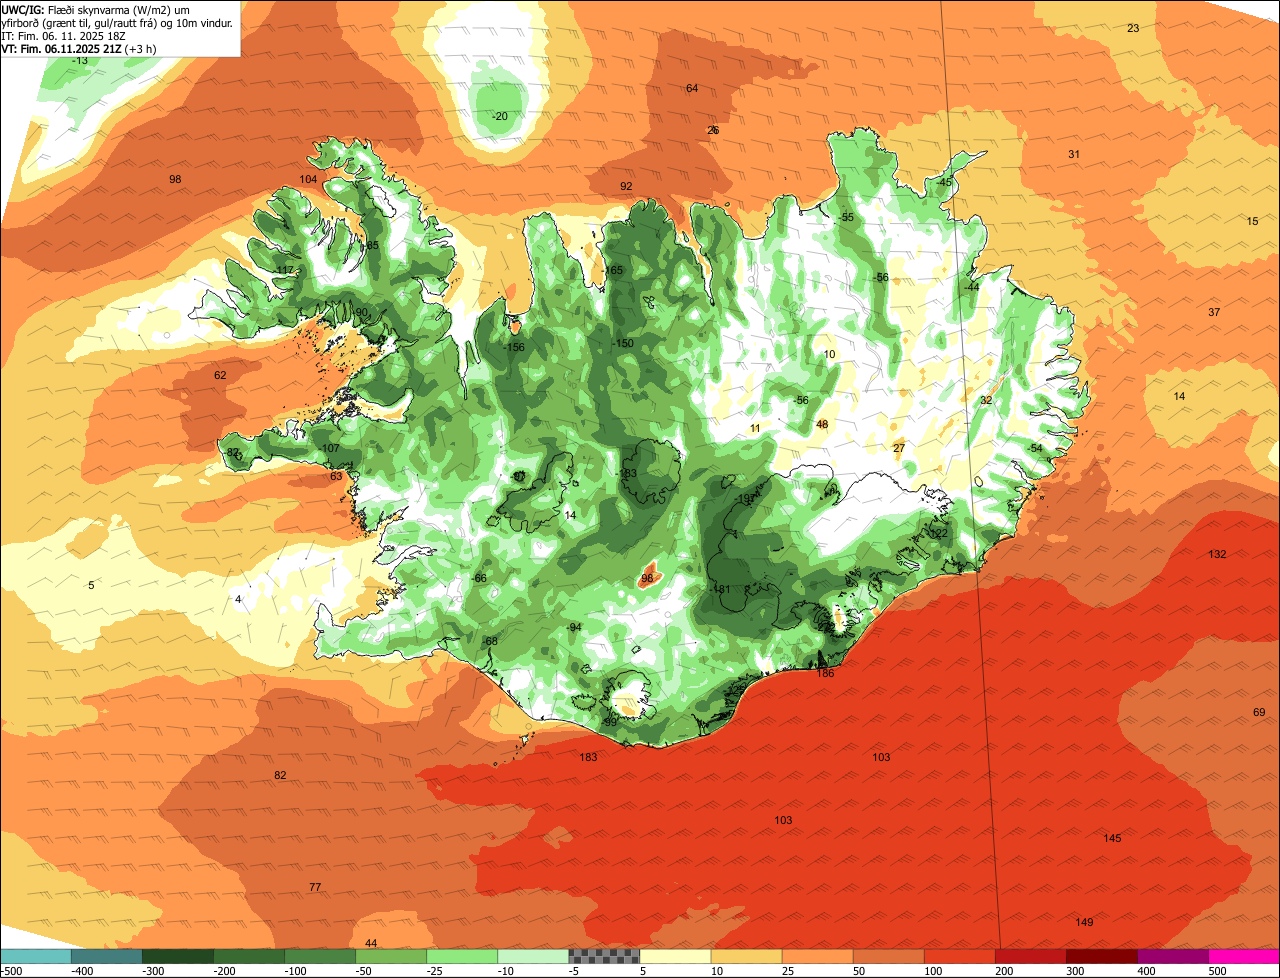Image resolution: width=1280 pixels, height=978 pixels.
Task: Click the dark teal swatch between -400 and -300
Action: tap(106, 956)
